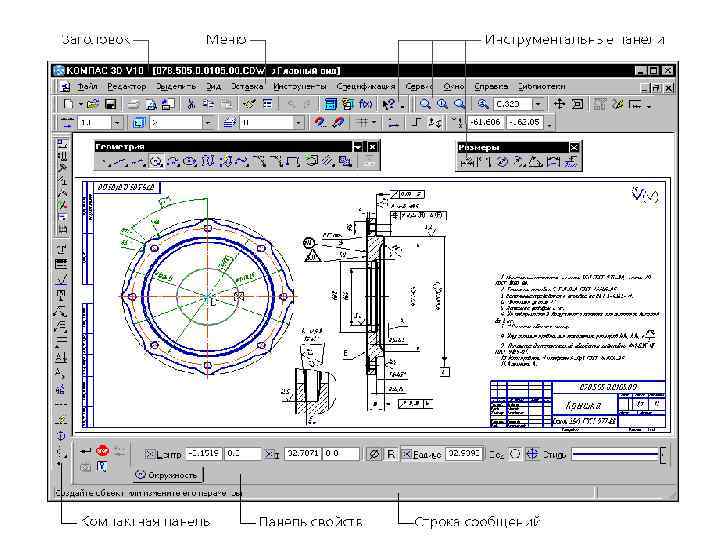Open the Выделить menu
The width and height of the screenshot is (720, 540).
[x=176, y=86]
